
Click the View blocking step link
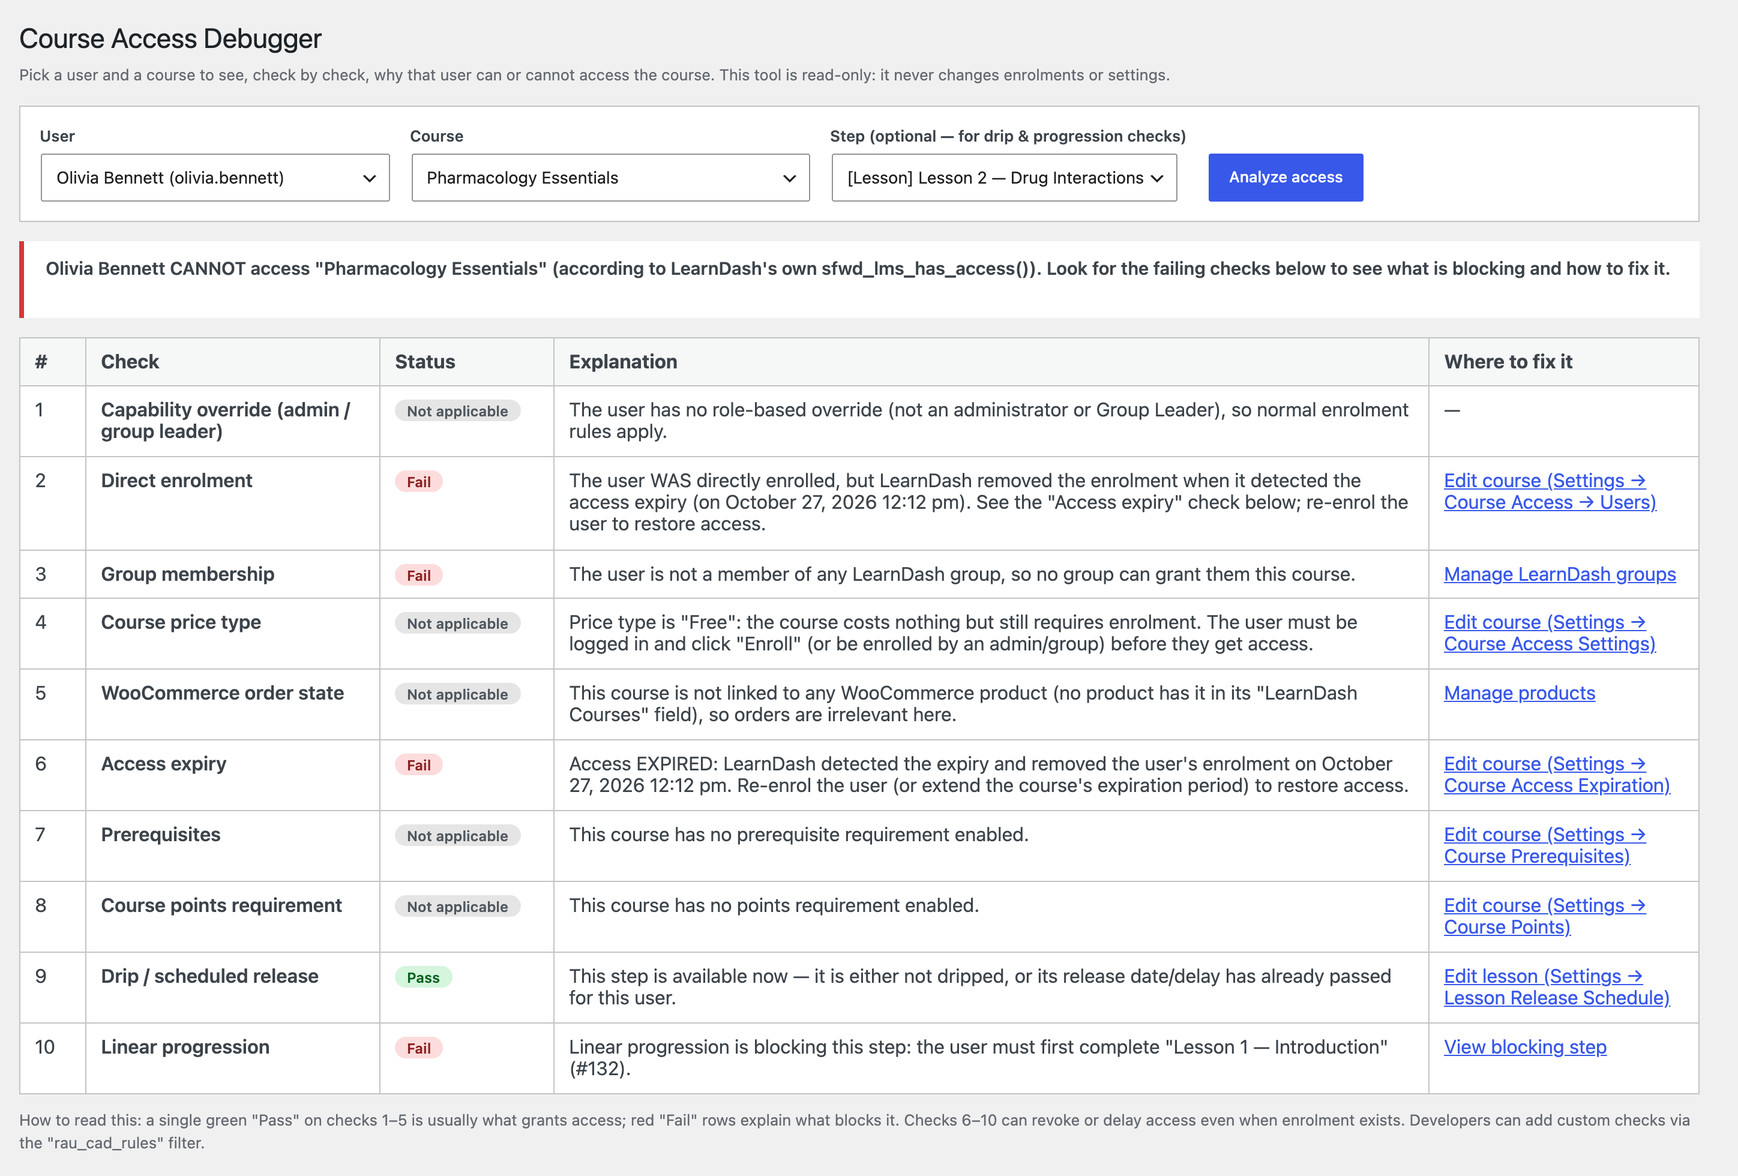[x=1525, y=1047]
